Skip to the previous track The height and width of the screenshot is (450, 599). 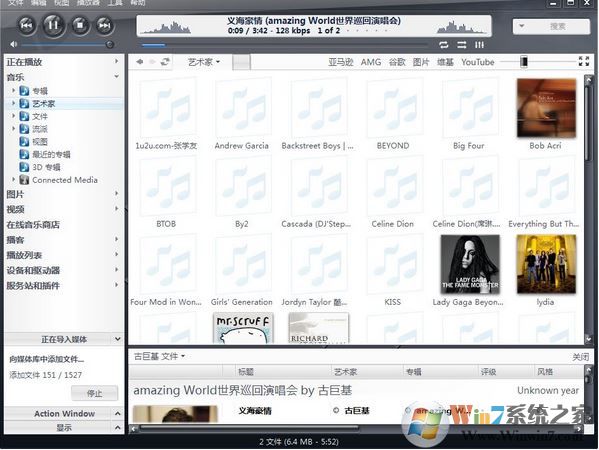coord(26,26)
